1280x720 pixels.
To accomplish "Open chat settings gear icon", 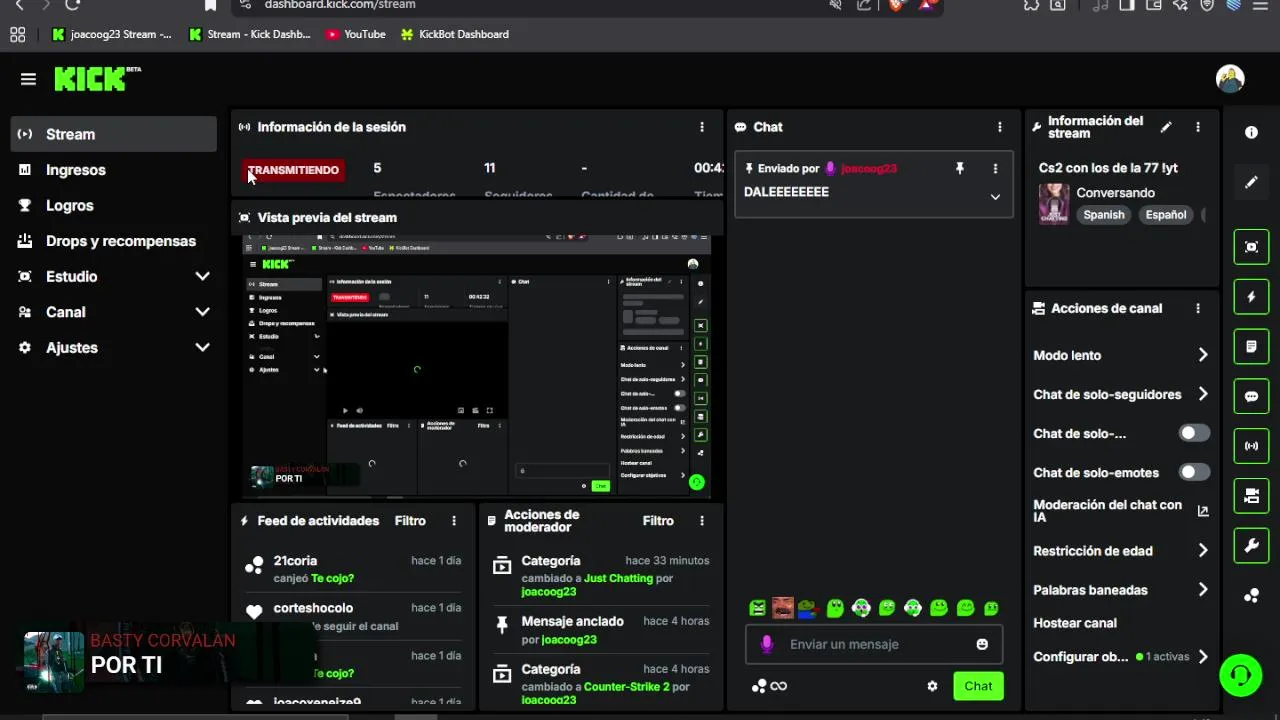I will [932, 686].
